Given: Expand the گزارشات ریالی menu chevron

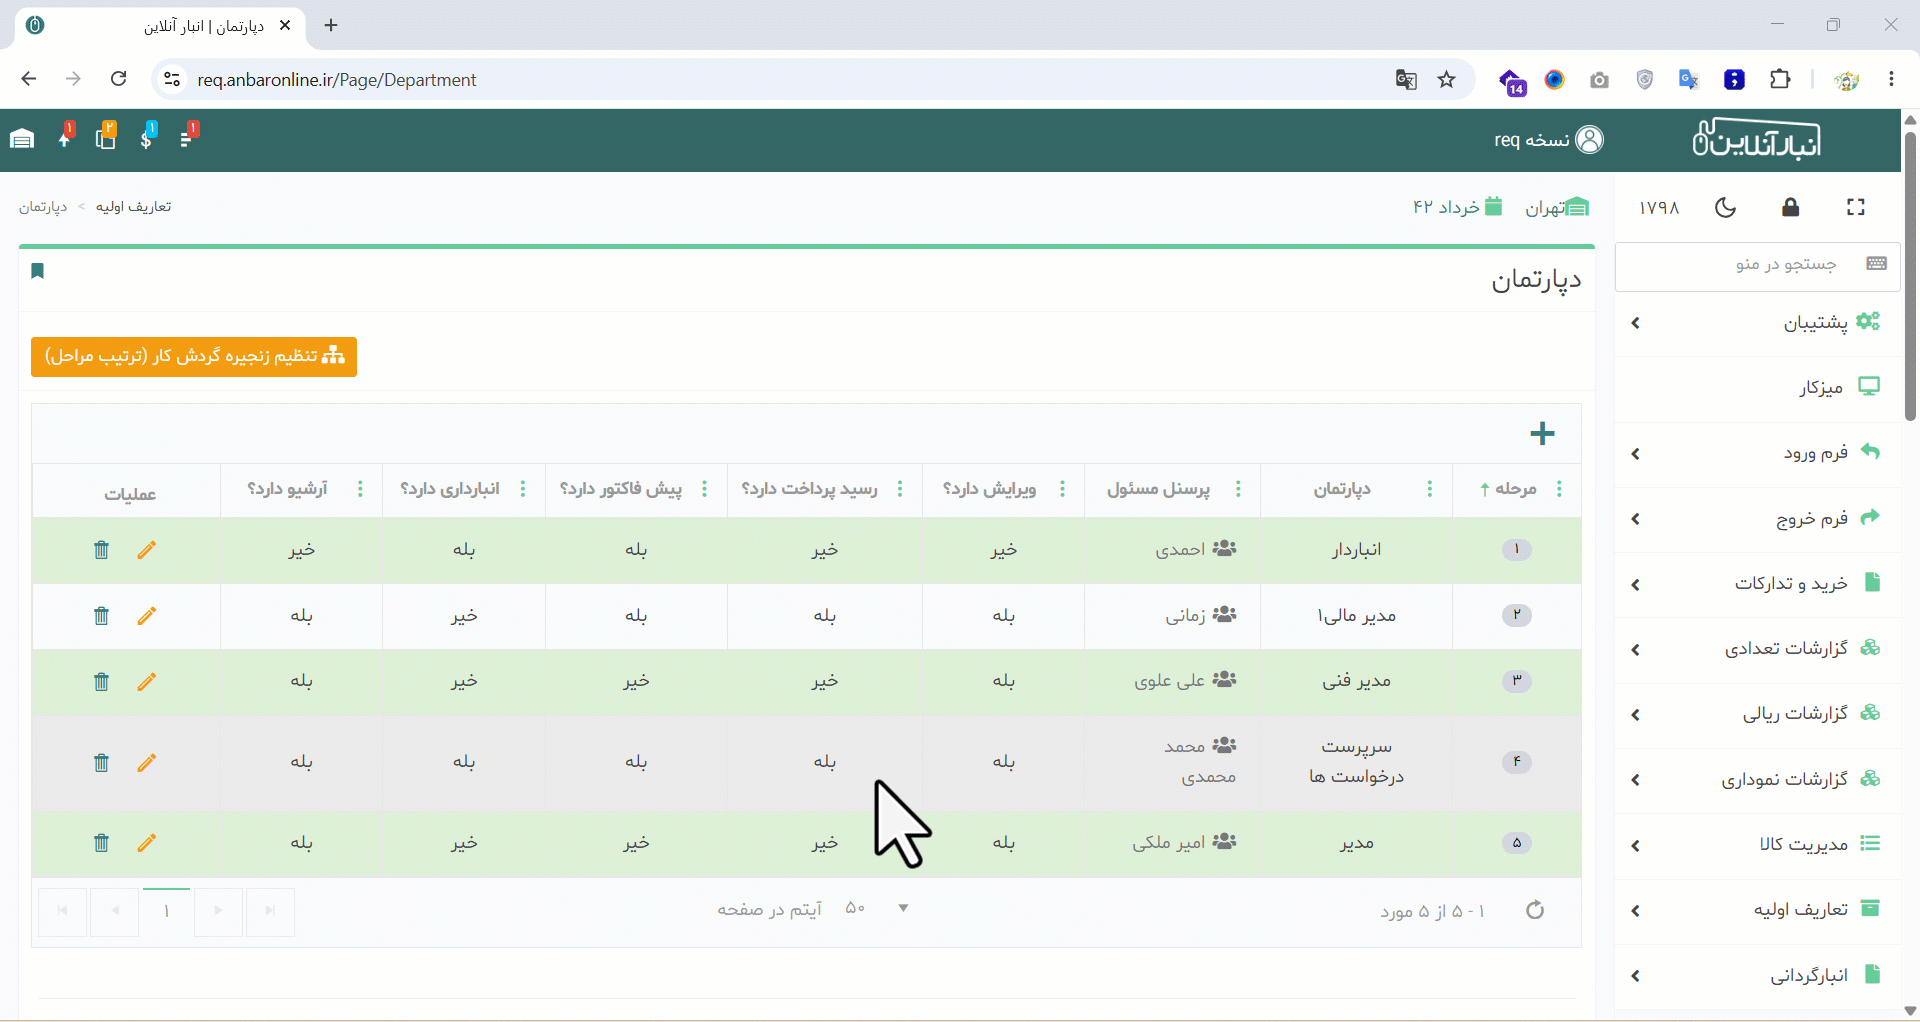Looking at the screenshot, I should (1636, 715).
